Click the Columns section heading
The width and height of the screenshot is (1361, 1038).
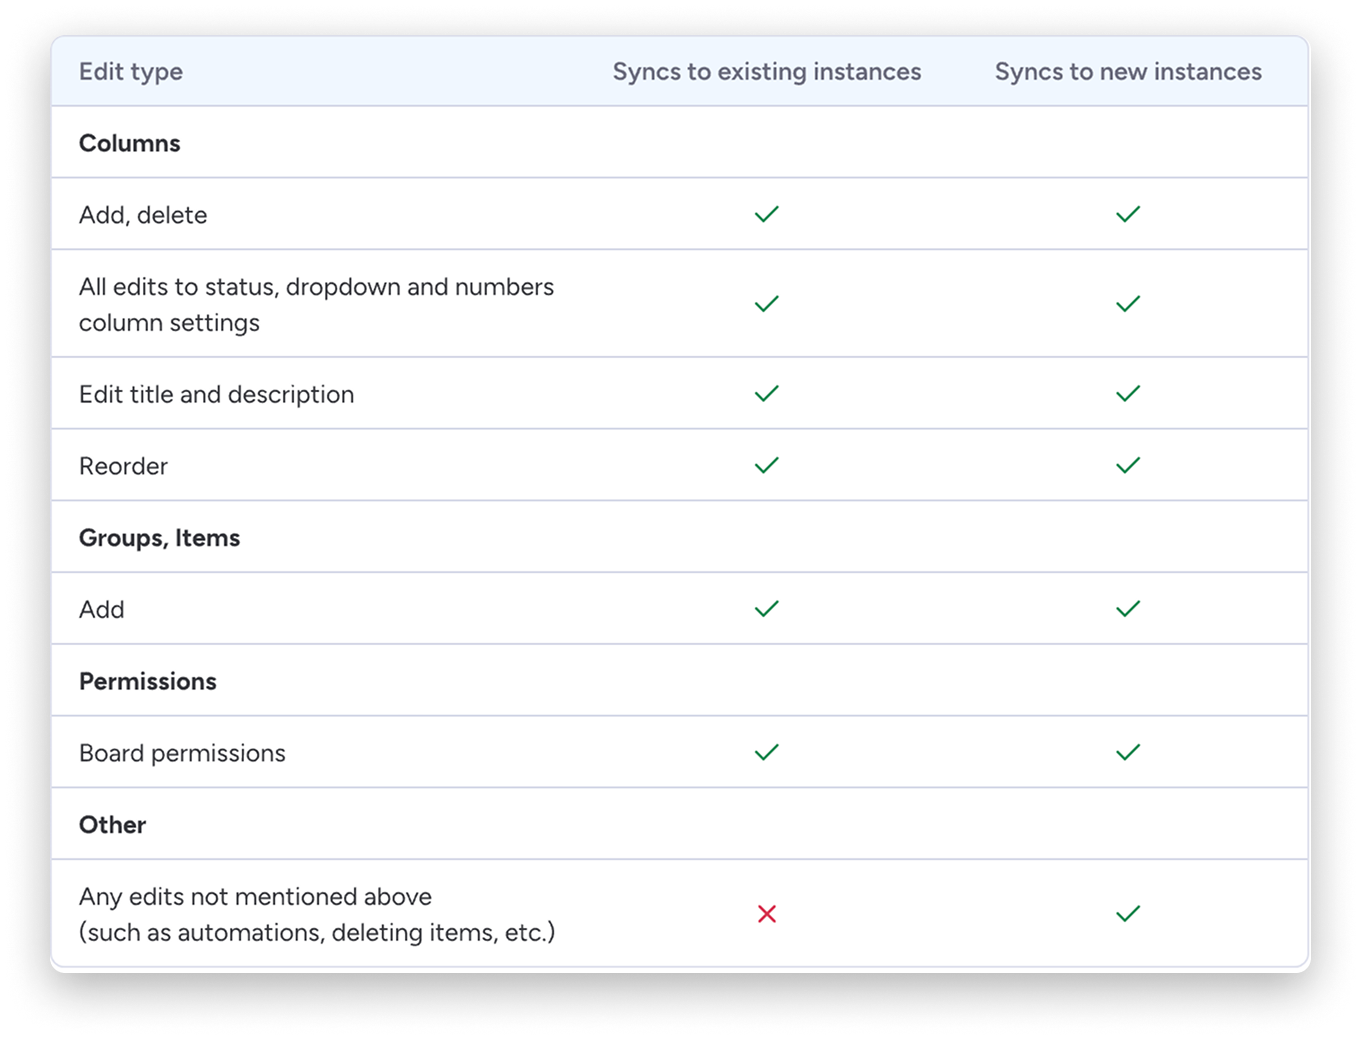point(130,143)
